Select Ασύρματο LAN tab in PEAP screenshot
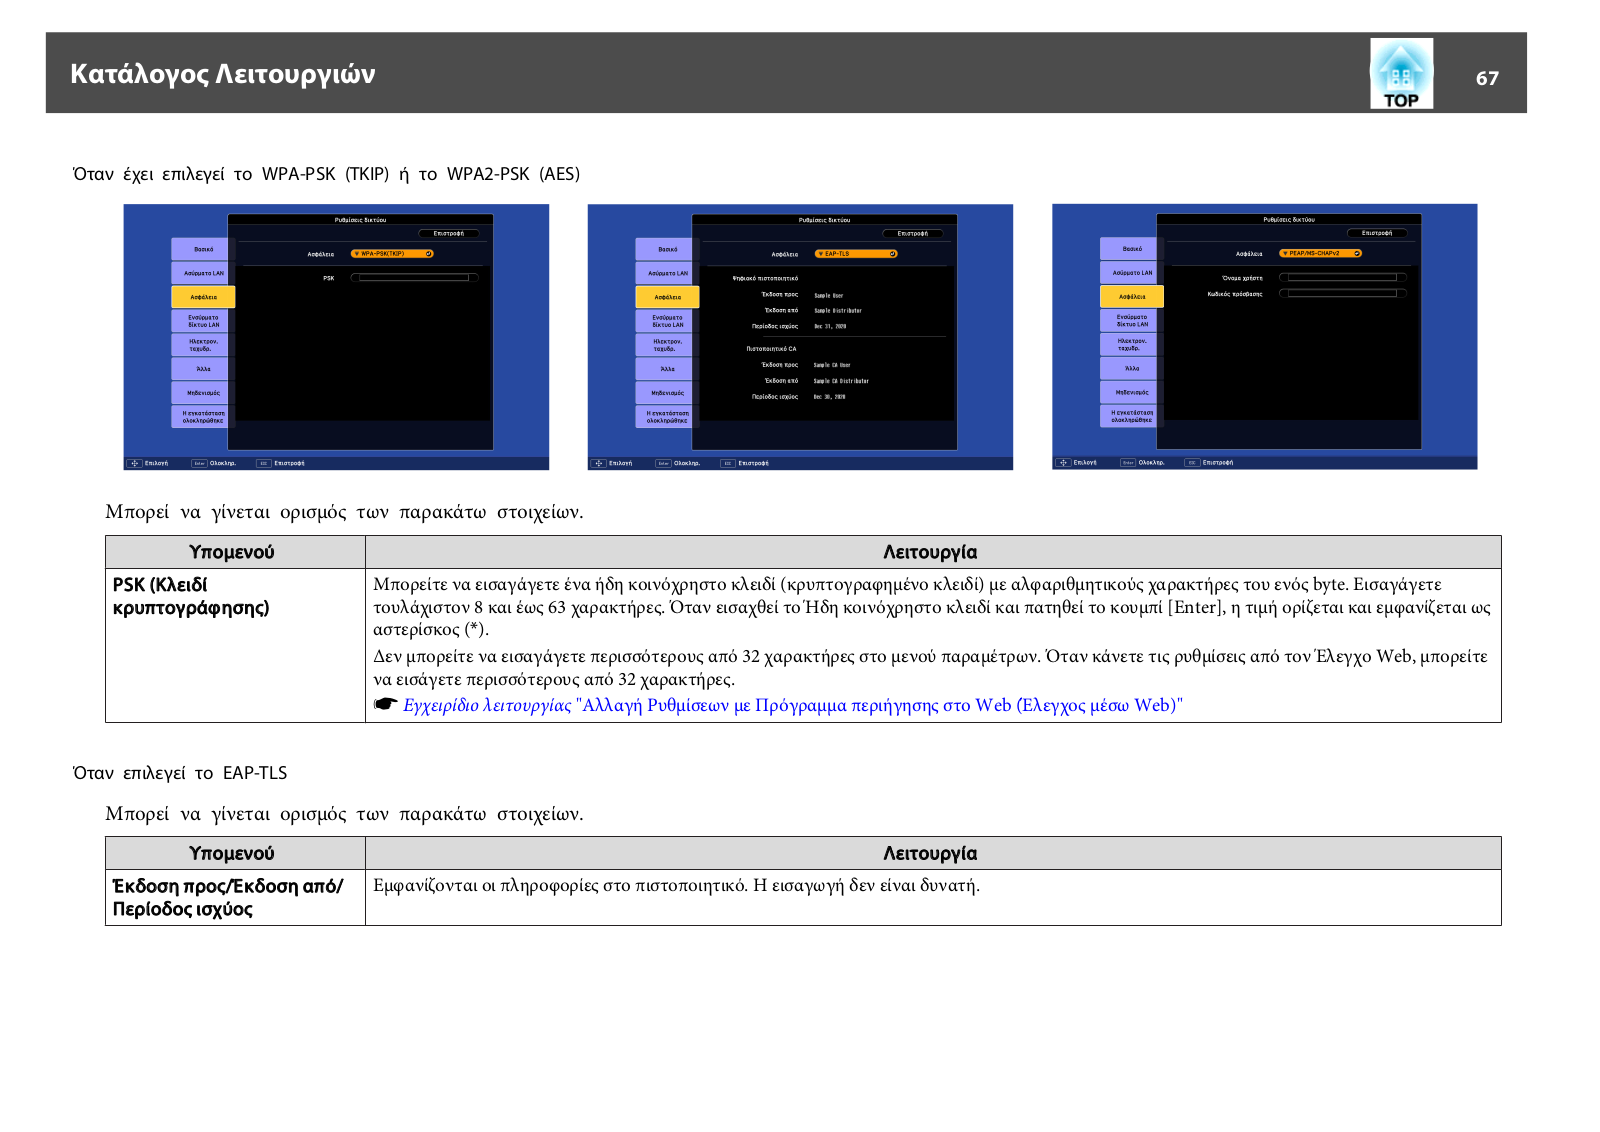The width and height of the screenshot is (1600, 1132). [x=1132, y=272]
